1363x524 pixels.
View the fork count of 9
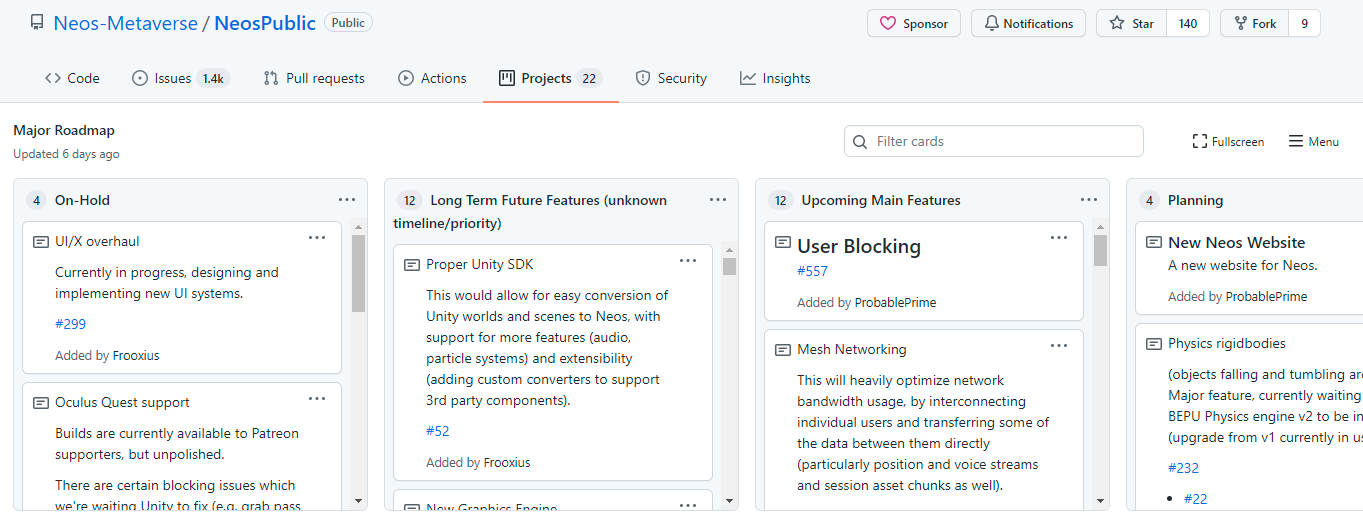[1304, 23]
